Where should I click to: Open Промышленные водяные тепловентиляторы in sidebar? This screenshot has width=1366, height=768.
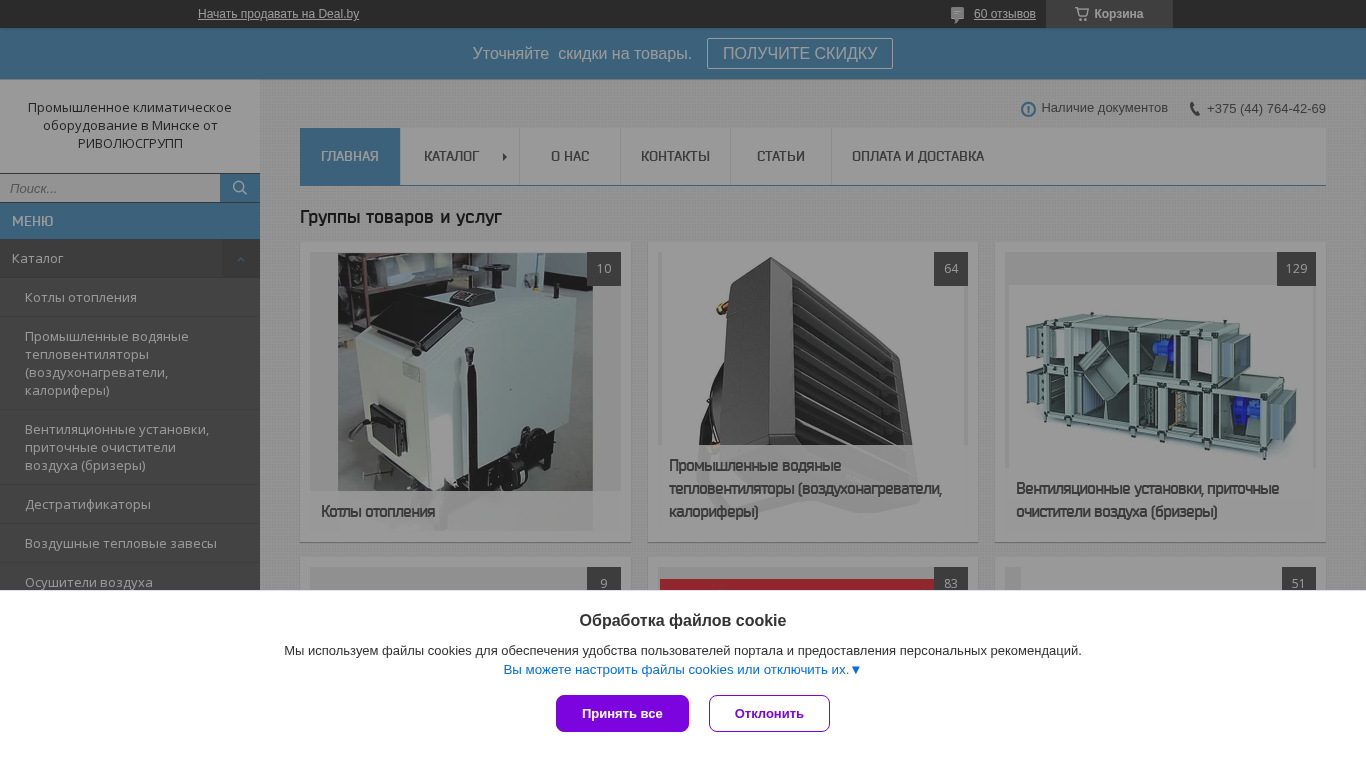tap(130, 364)
